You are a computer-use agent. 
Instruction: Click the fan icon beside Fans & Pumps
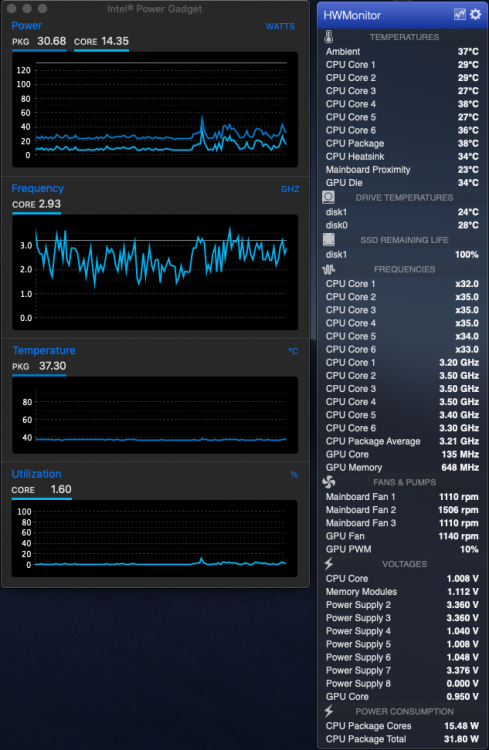tap(329, 482)
